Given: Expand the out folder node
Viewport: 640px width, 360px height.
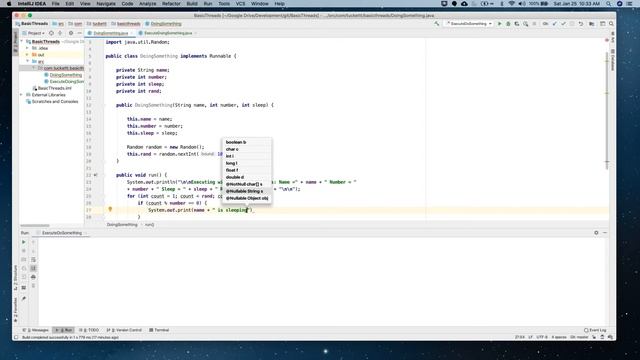Looking at the screenshot, I should tap(27, 55).
